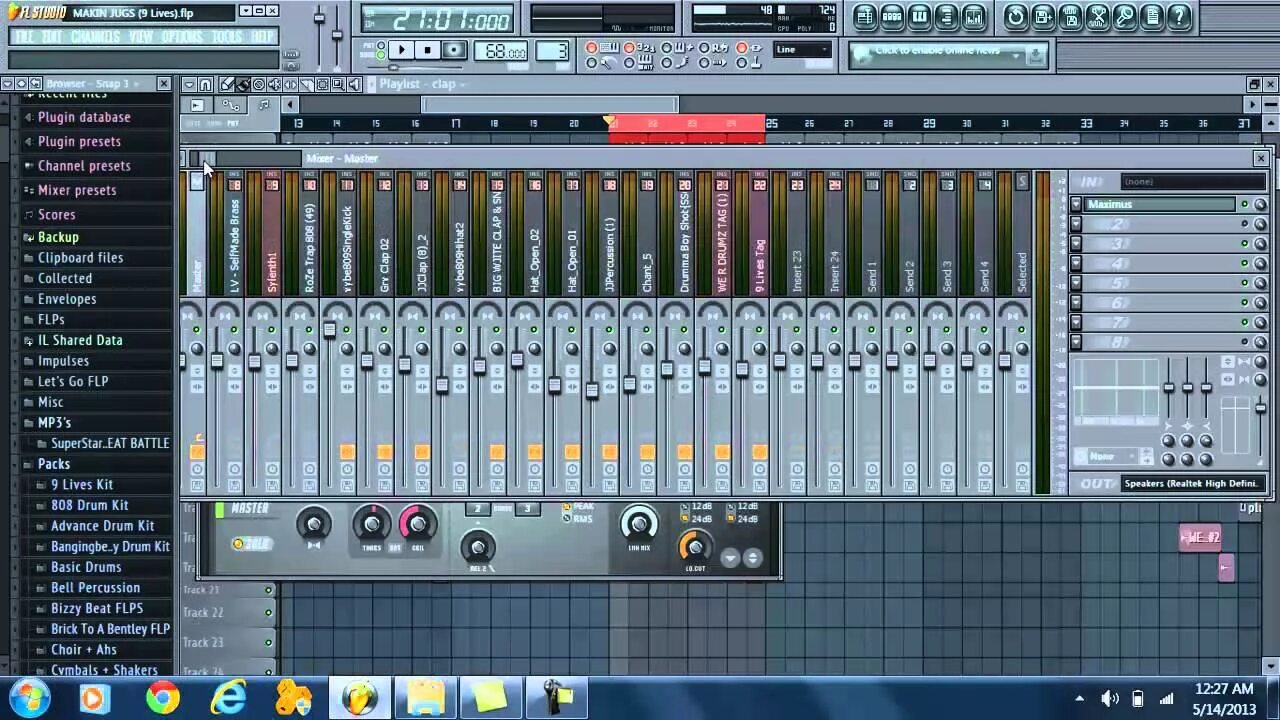1280x720 pixels.
Task: Open the Browser window toolbar icon
Action: (x=946, y=16)
